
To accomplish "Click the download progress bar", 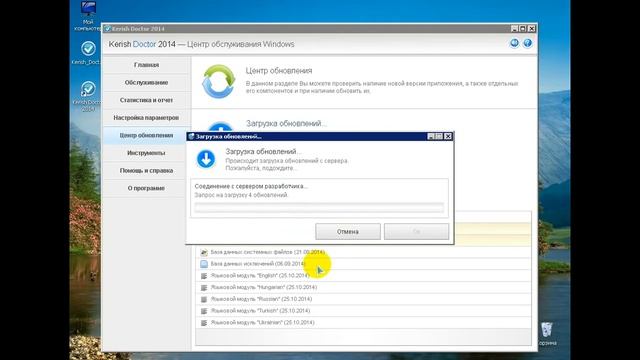I will pyautogui.click(x=319, y=207).
